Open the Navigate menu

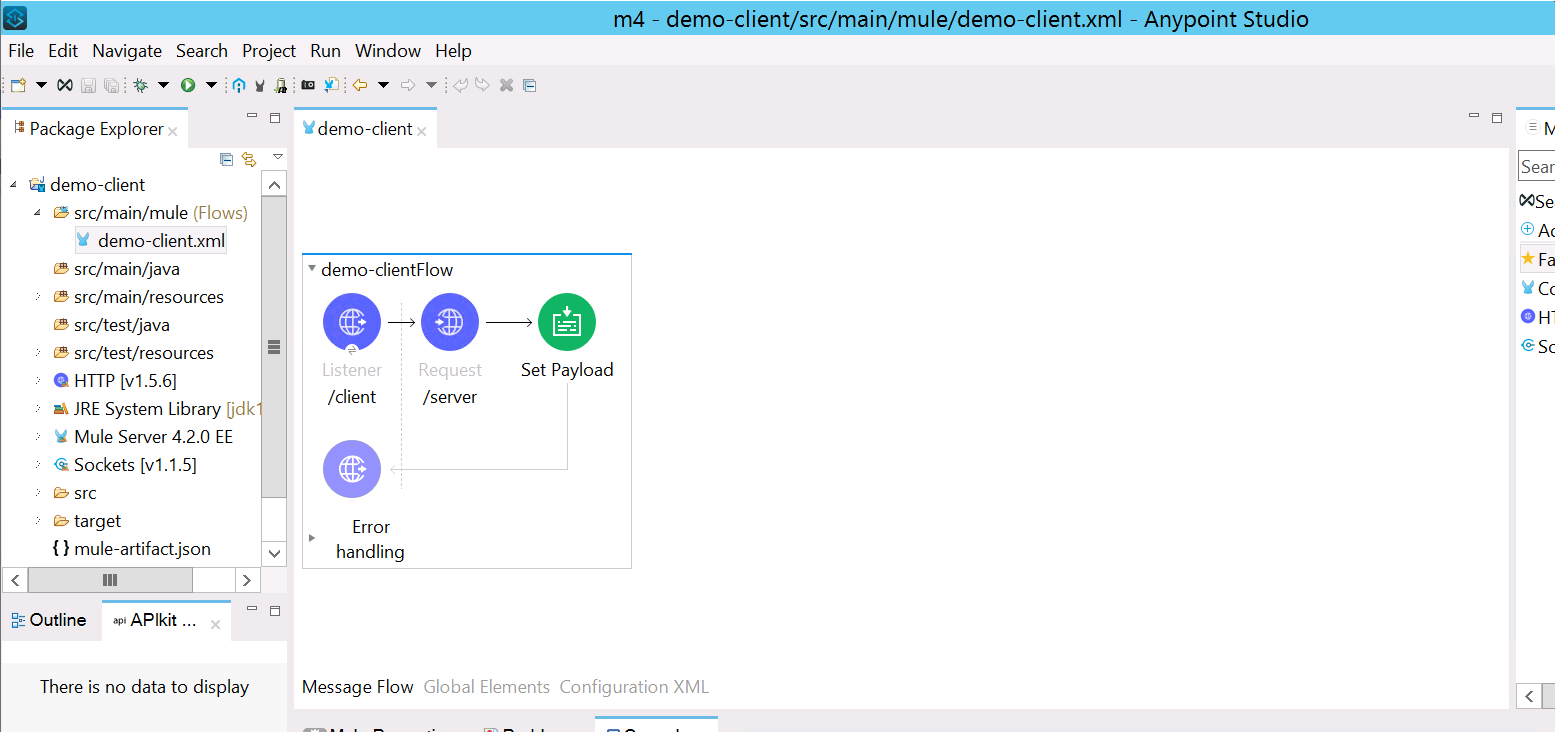coord(127,51)
